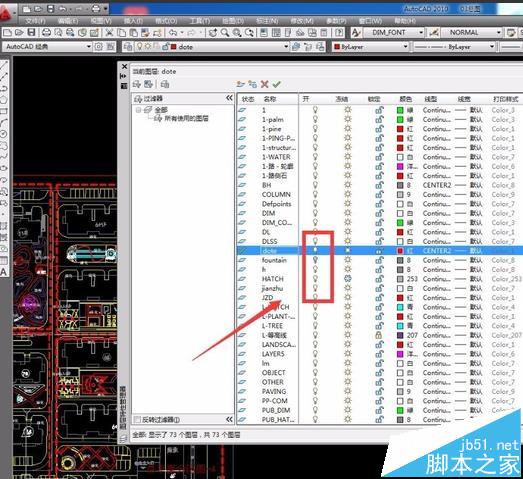Activate the Pan tool in the standard toolbar
Screen dimensions: 523x479
coord(213,32)
